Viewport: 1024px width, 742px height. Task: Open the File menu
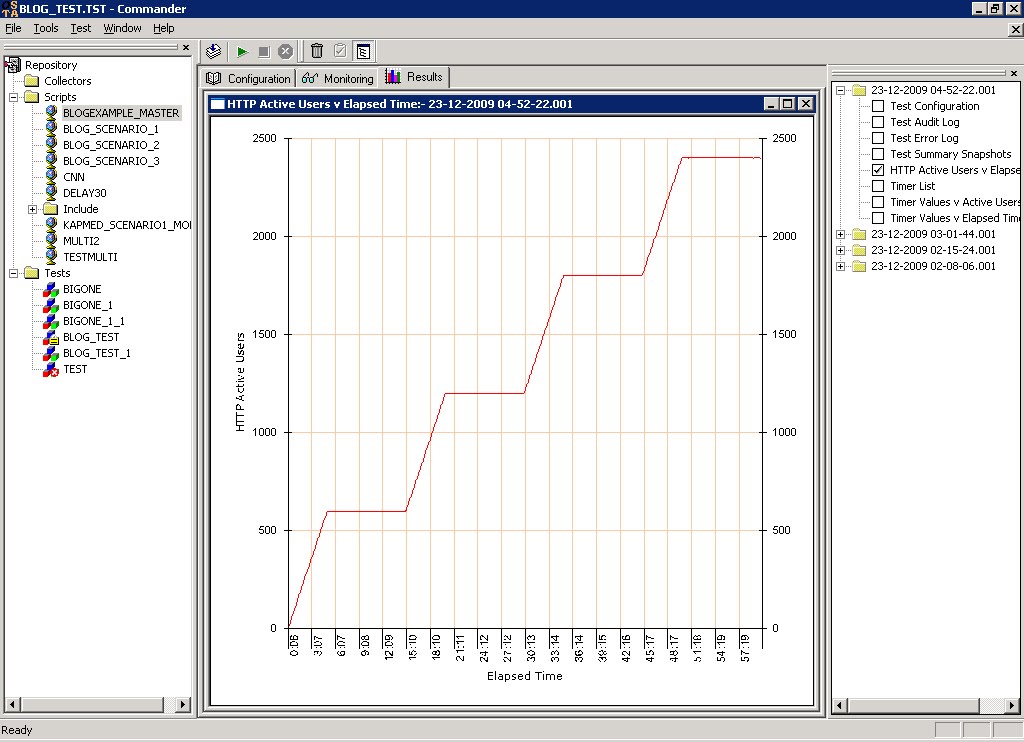[x=13, y=28]
